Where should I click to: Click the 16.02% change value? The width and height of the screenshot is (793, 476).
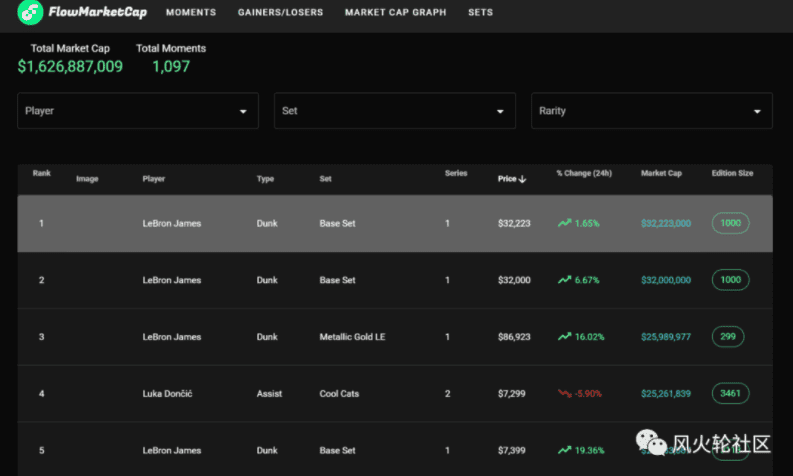pyautogui.click(x=589, y=336)
